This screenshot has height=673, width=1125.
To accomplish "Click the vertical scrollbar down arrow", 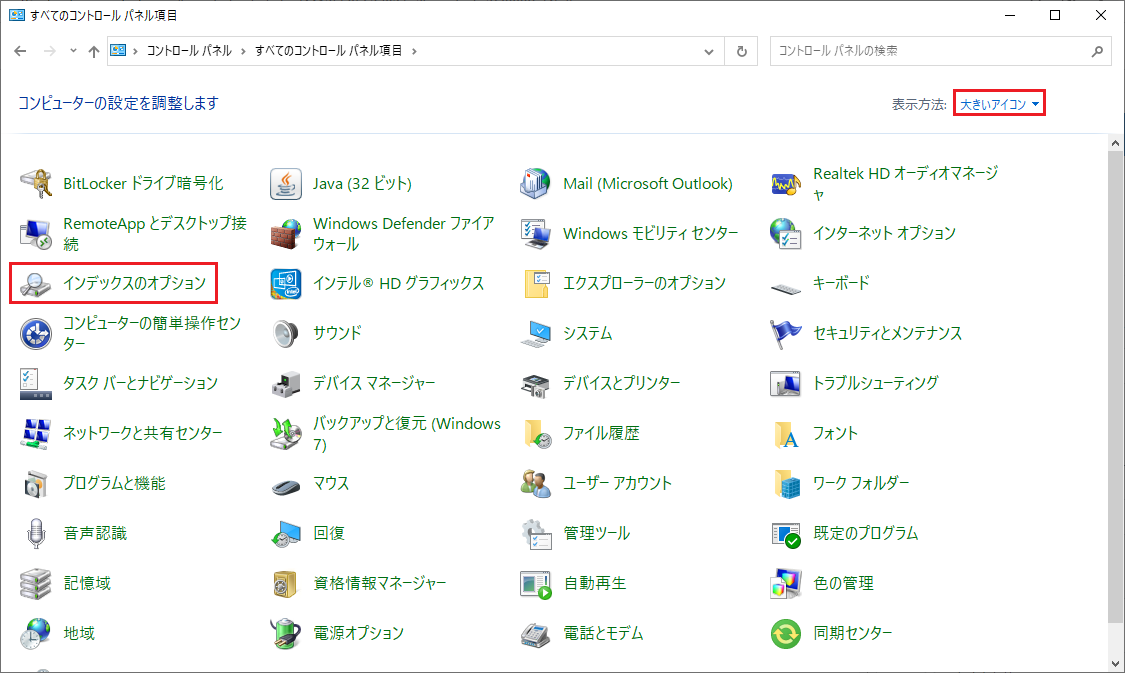I will coord(1116,664).
